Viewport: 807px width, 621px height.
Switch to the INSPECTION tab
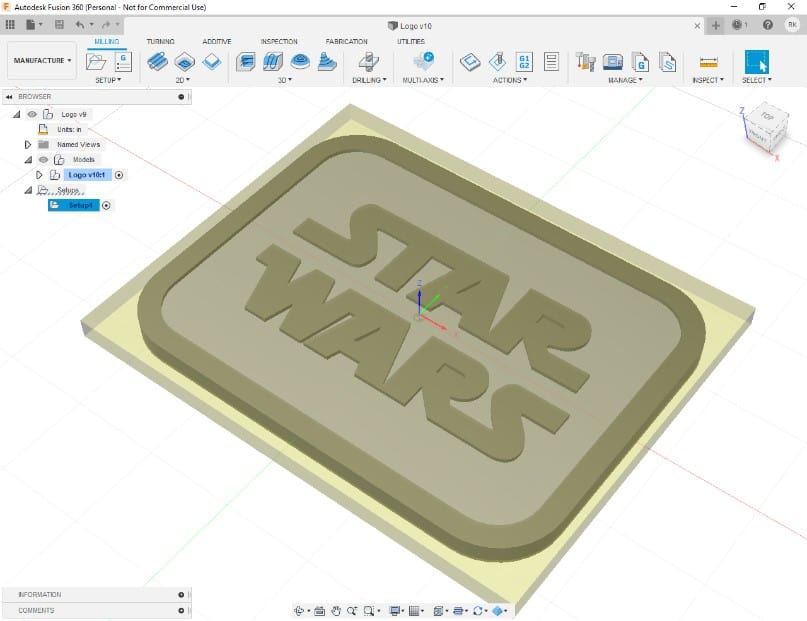pyautogui.click(x=279, y=41)
